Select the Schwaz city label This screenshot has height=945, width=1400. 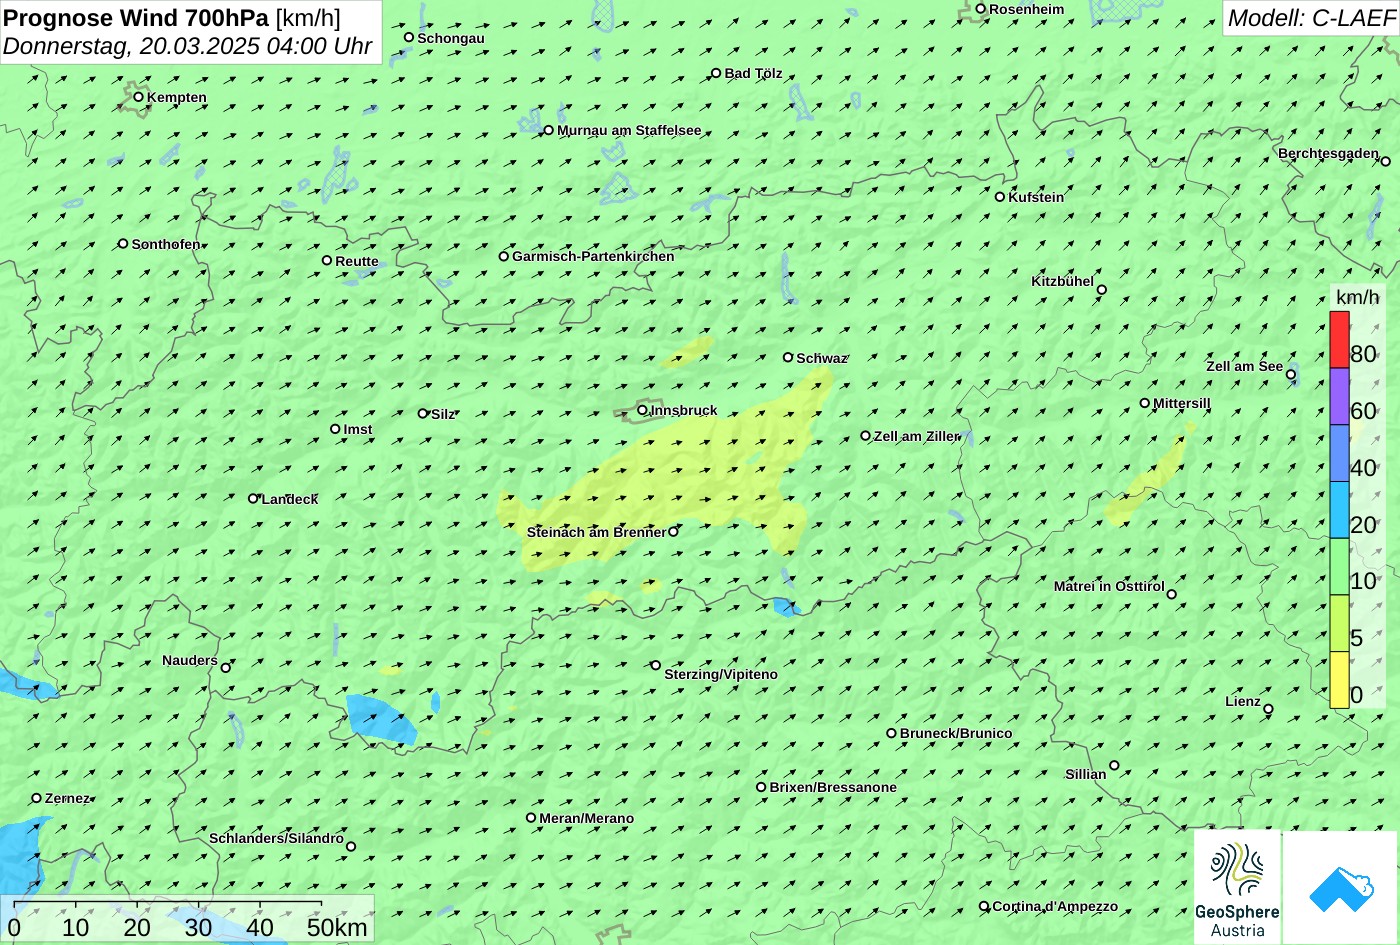pyautogui.click(x=822, y=358)
